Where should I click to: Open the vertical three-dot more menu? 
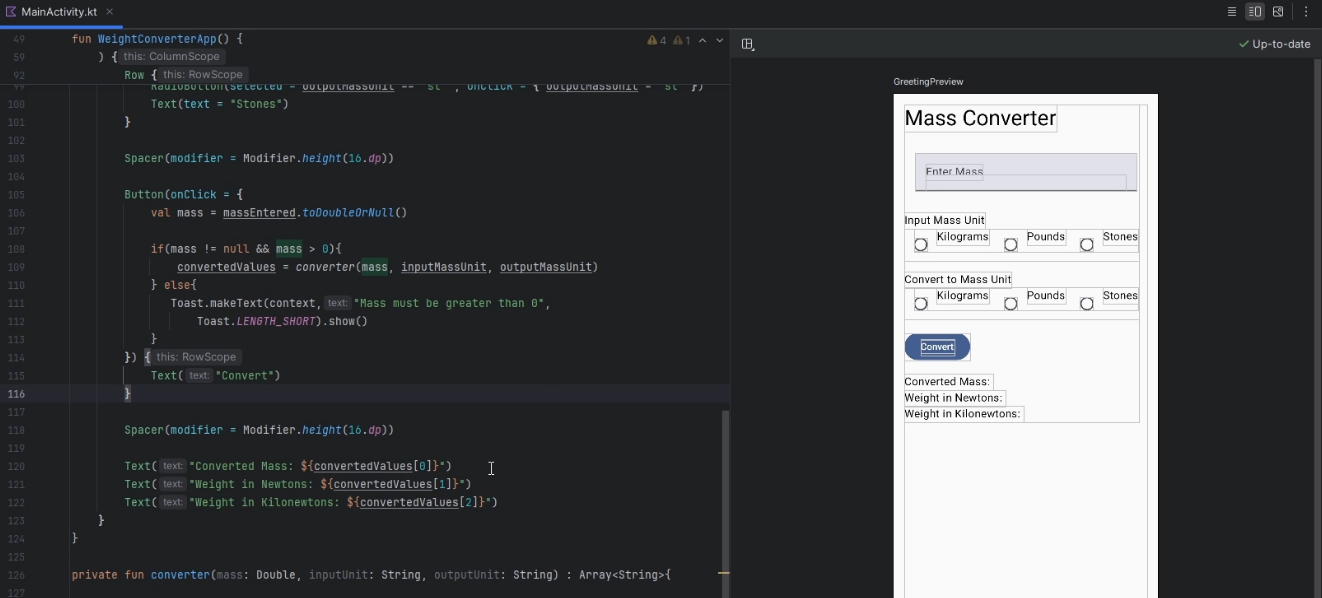click(1306, 12)
